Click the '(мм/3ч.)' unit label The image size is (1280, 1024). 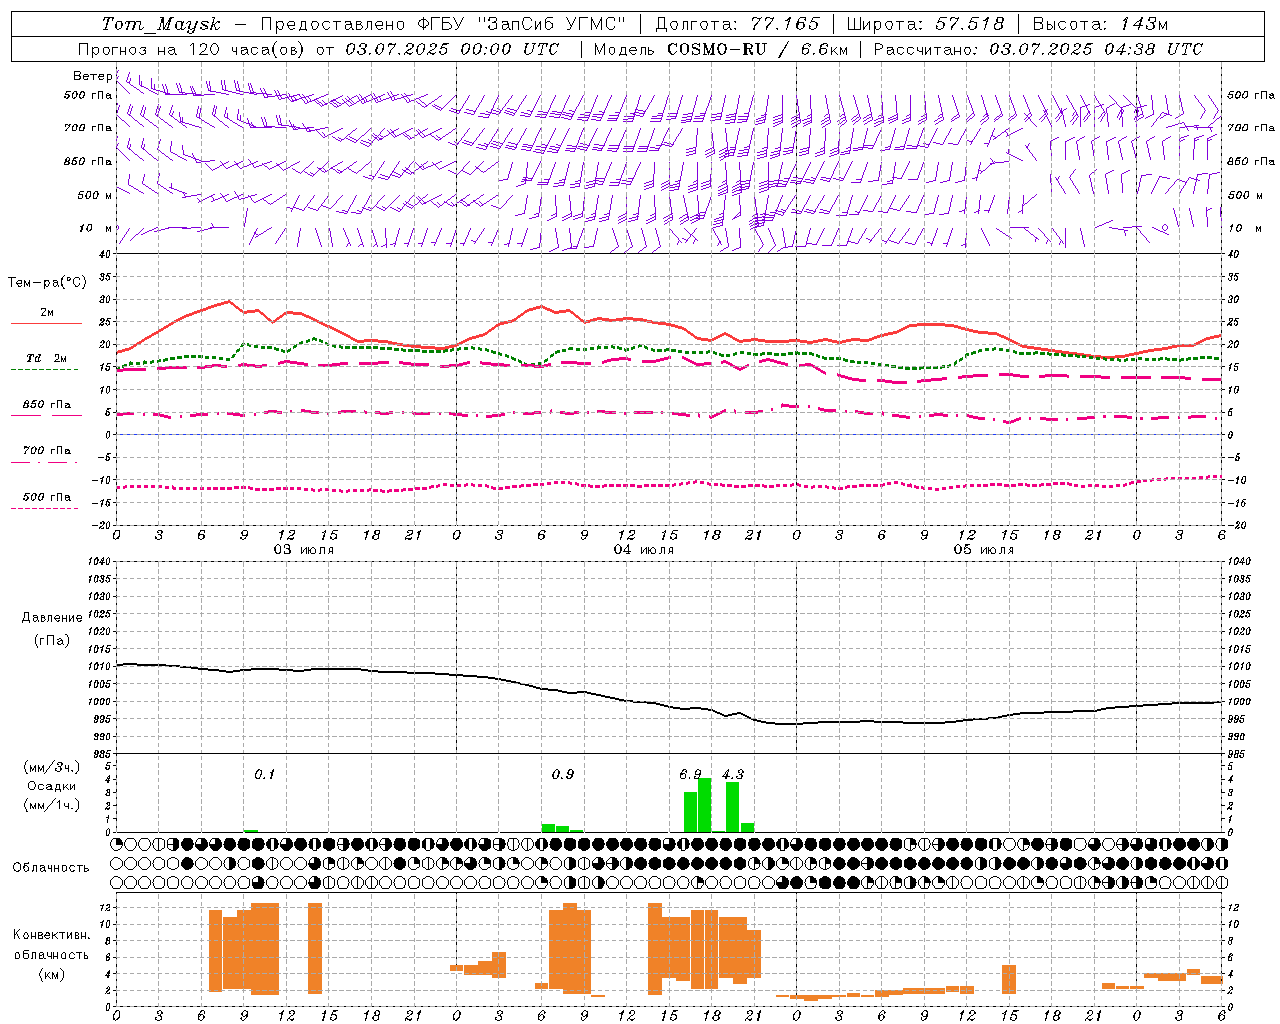[51, 768]
